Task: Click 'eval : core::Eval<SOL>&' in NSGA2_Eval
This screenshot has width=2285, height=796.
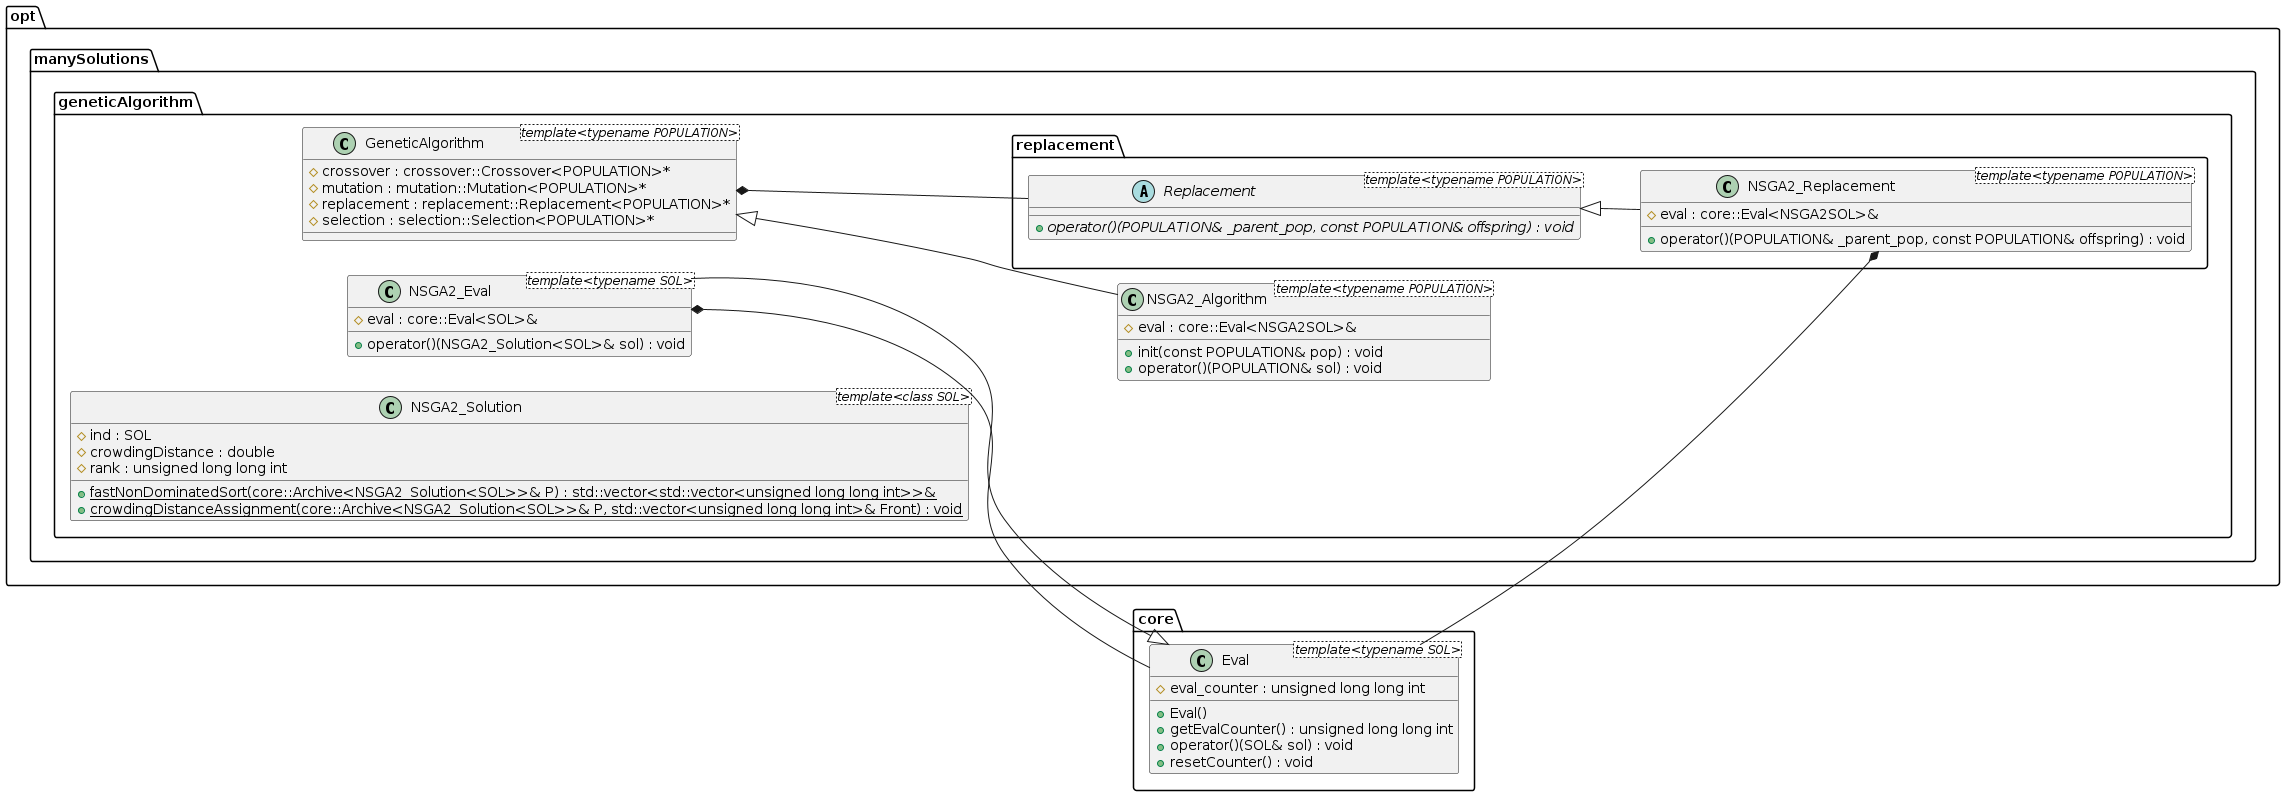Action: [x=452, y=320]
